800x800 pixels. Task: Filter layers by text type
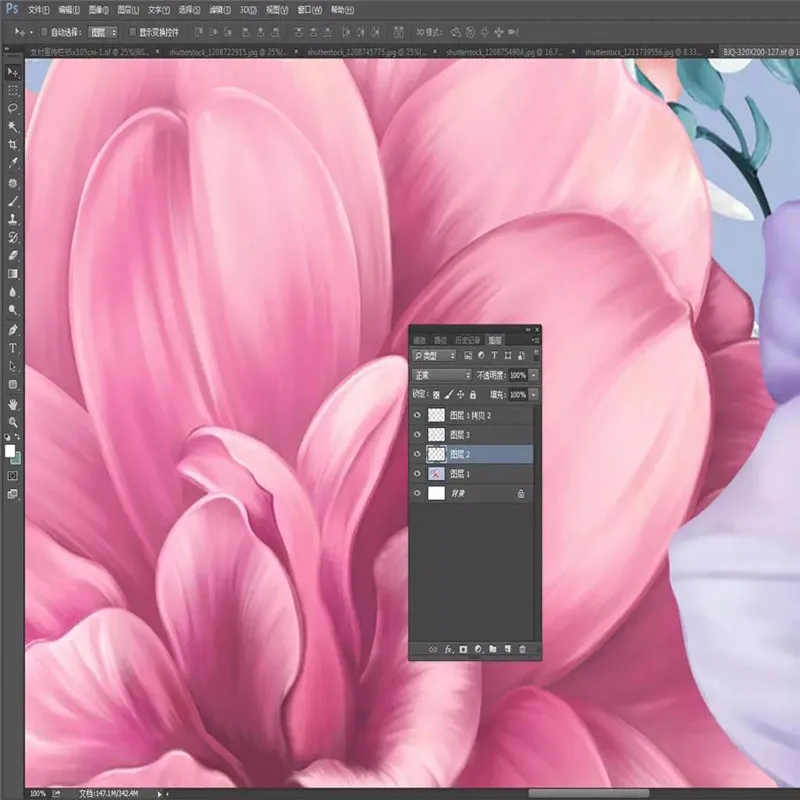click(x=494, y=356)
